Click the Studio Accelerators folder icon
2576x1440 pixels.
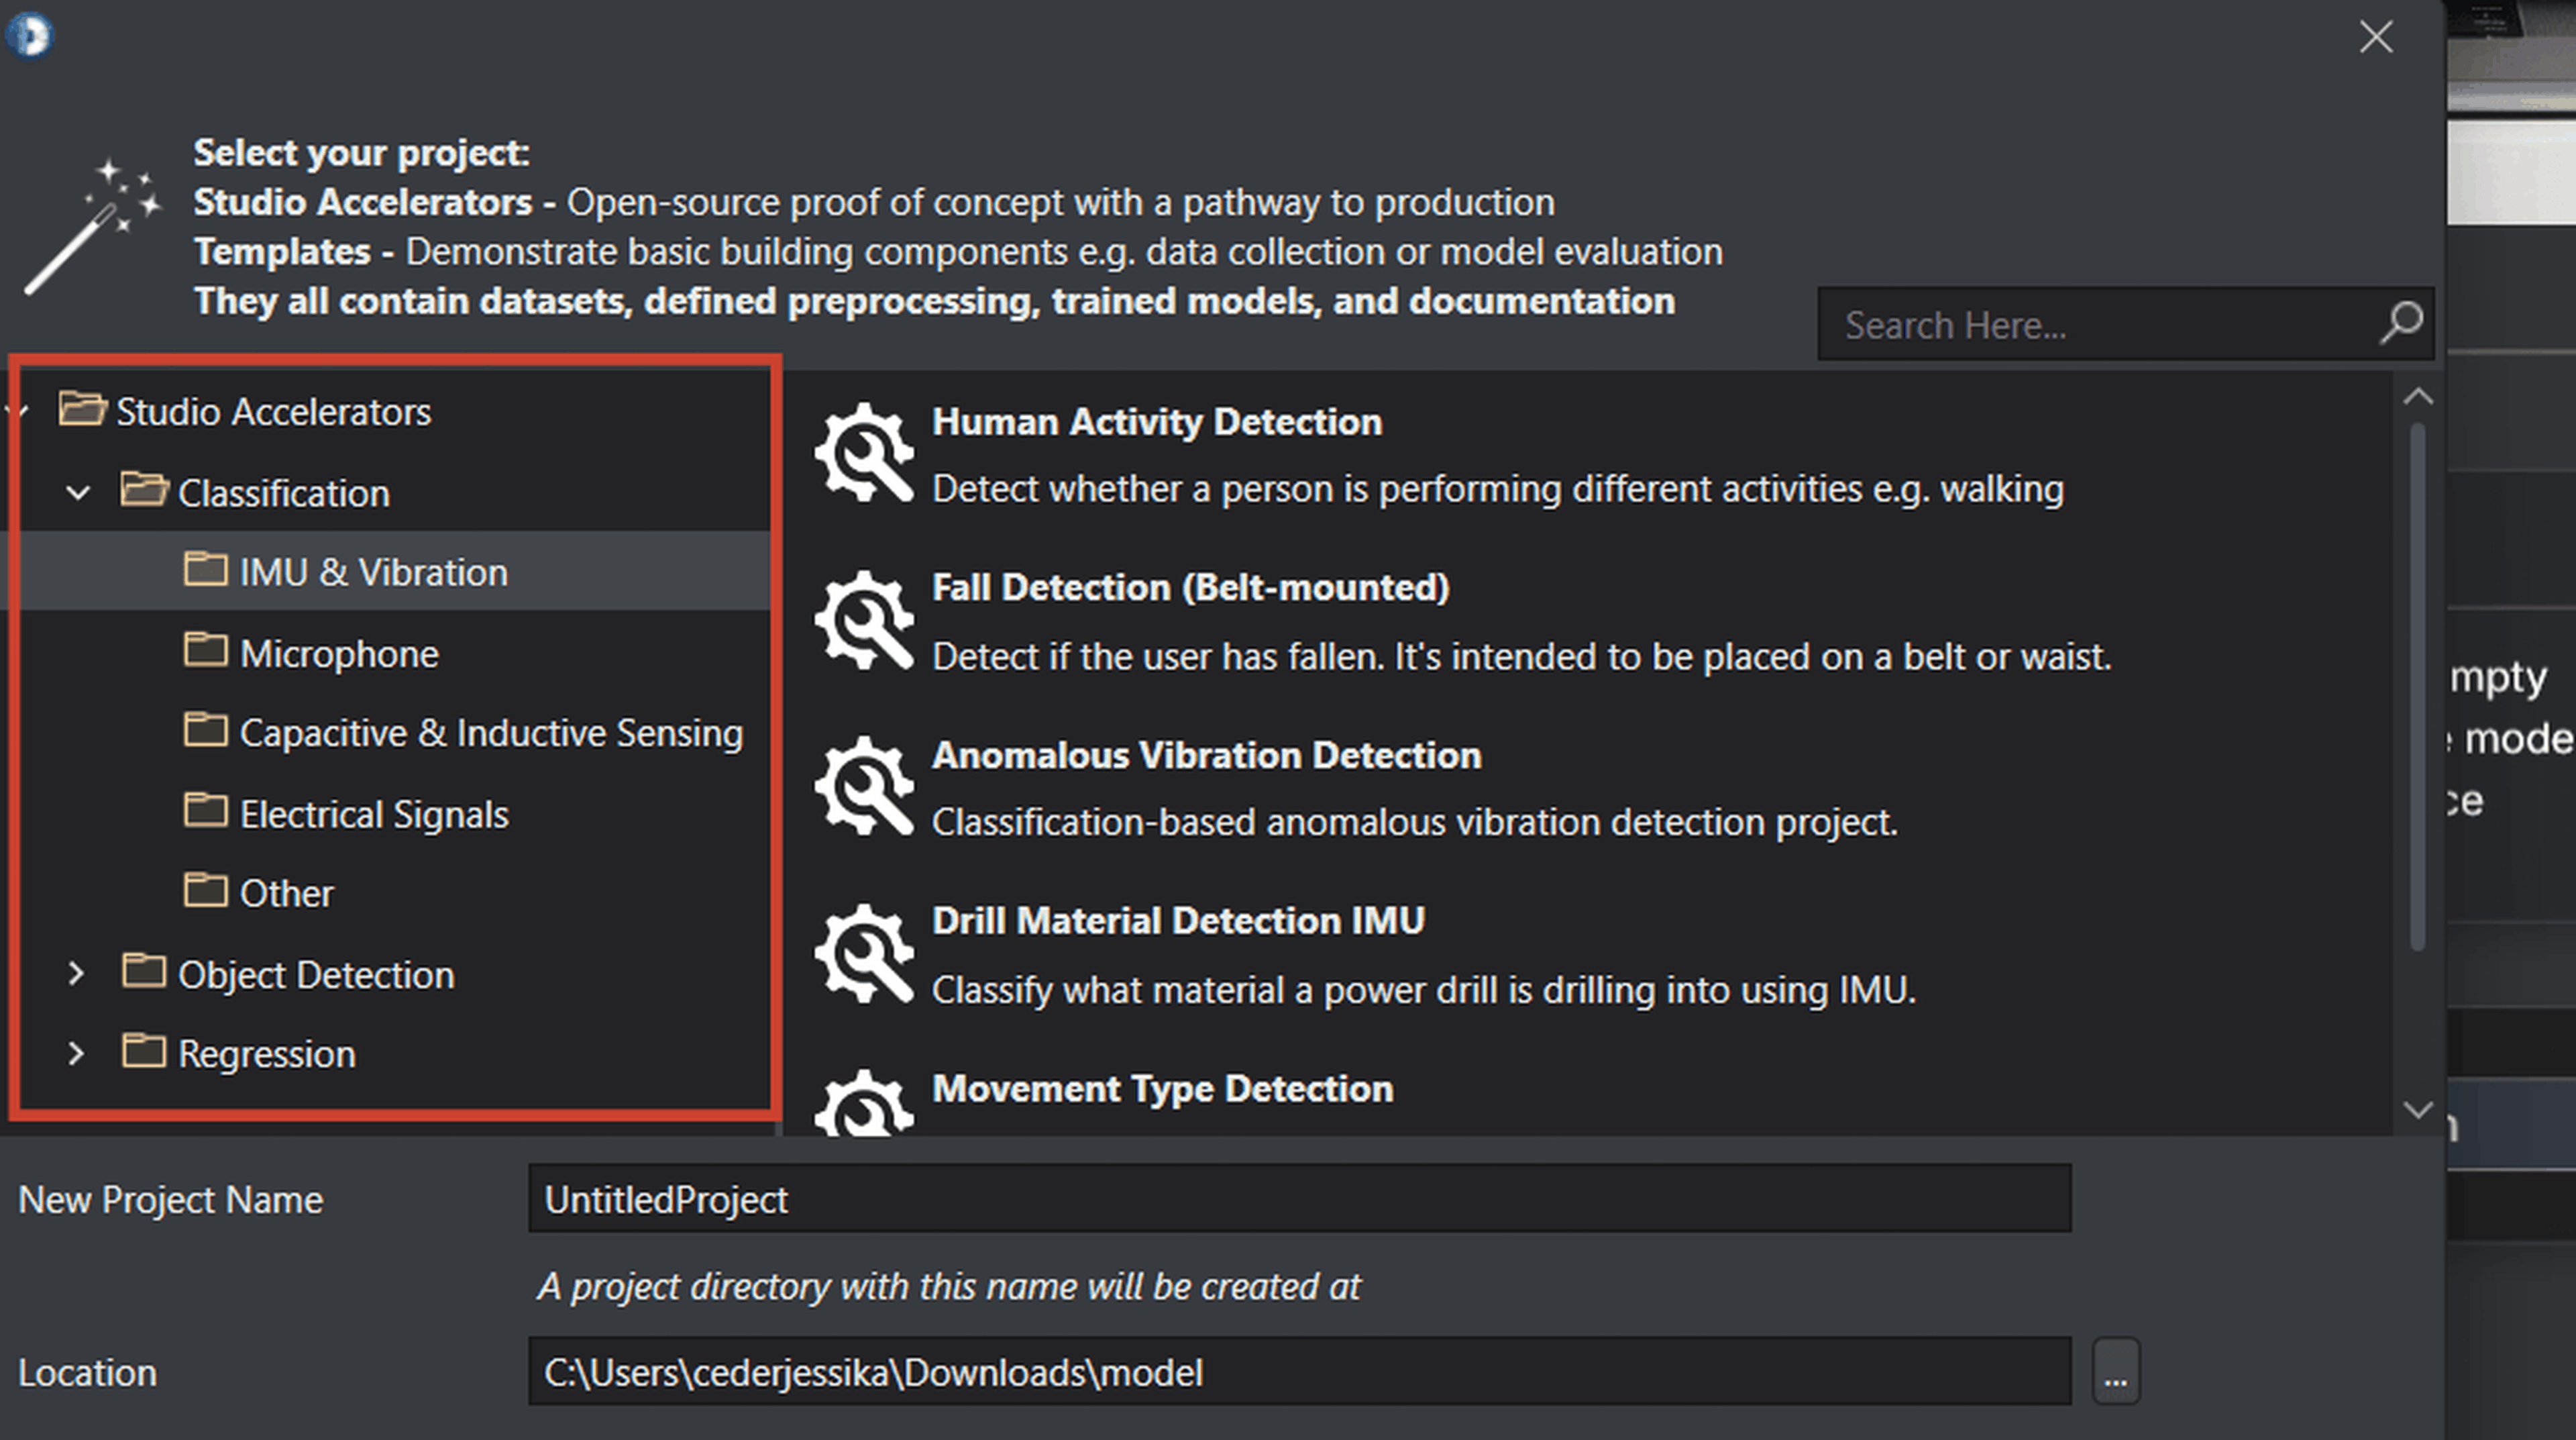(x=82, y=409)
